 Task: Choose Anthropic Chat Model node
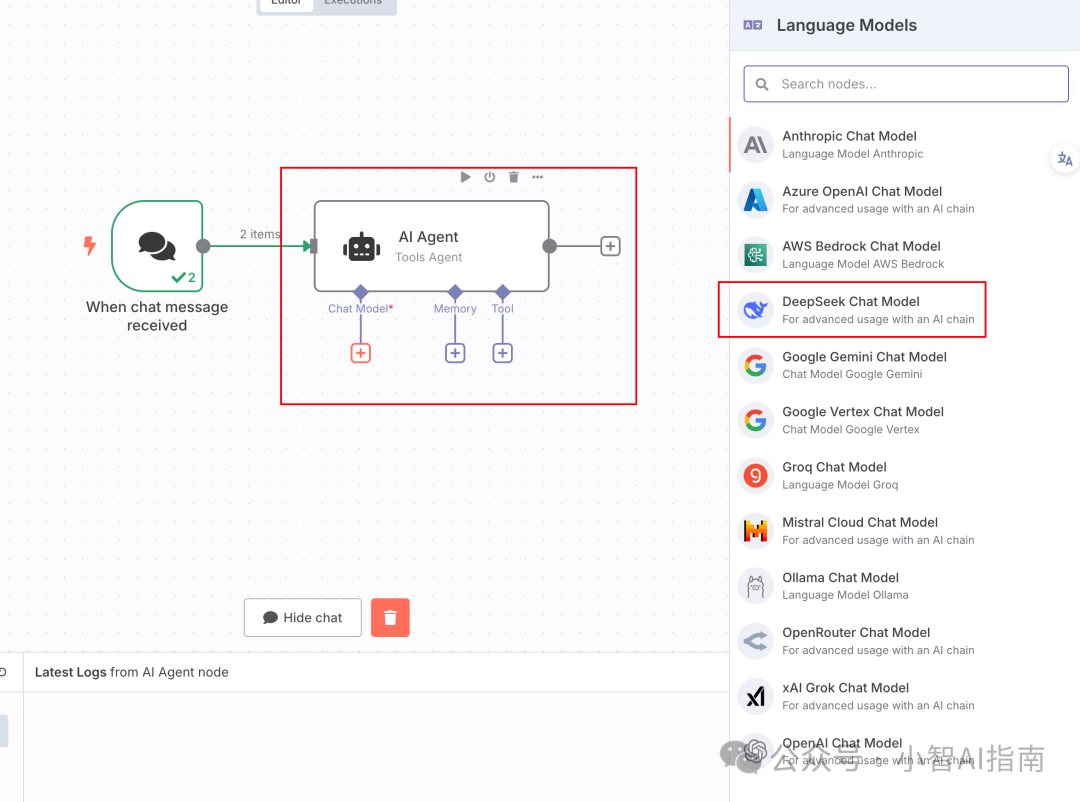coord(849,144)
